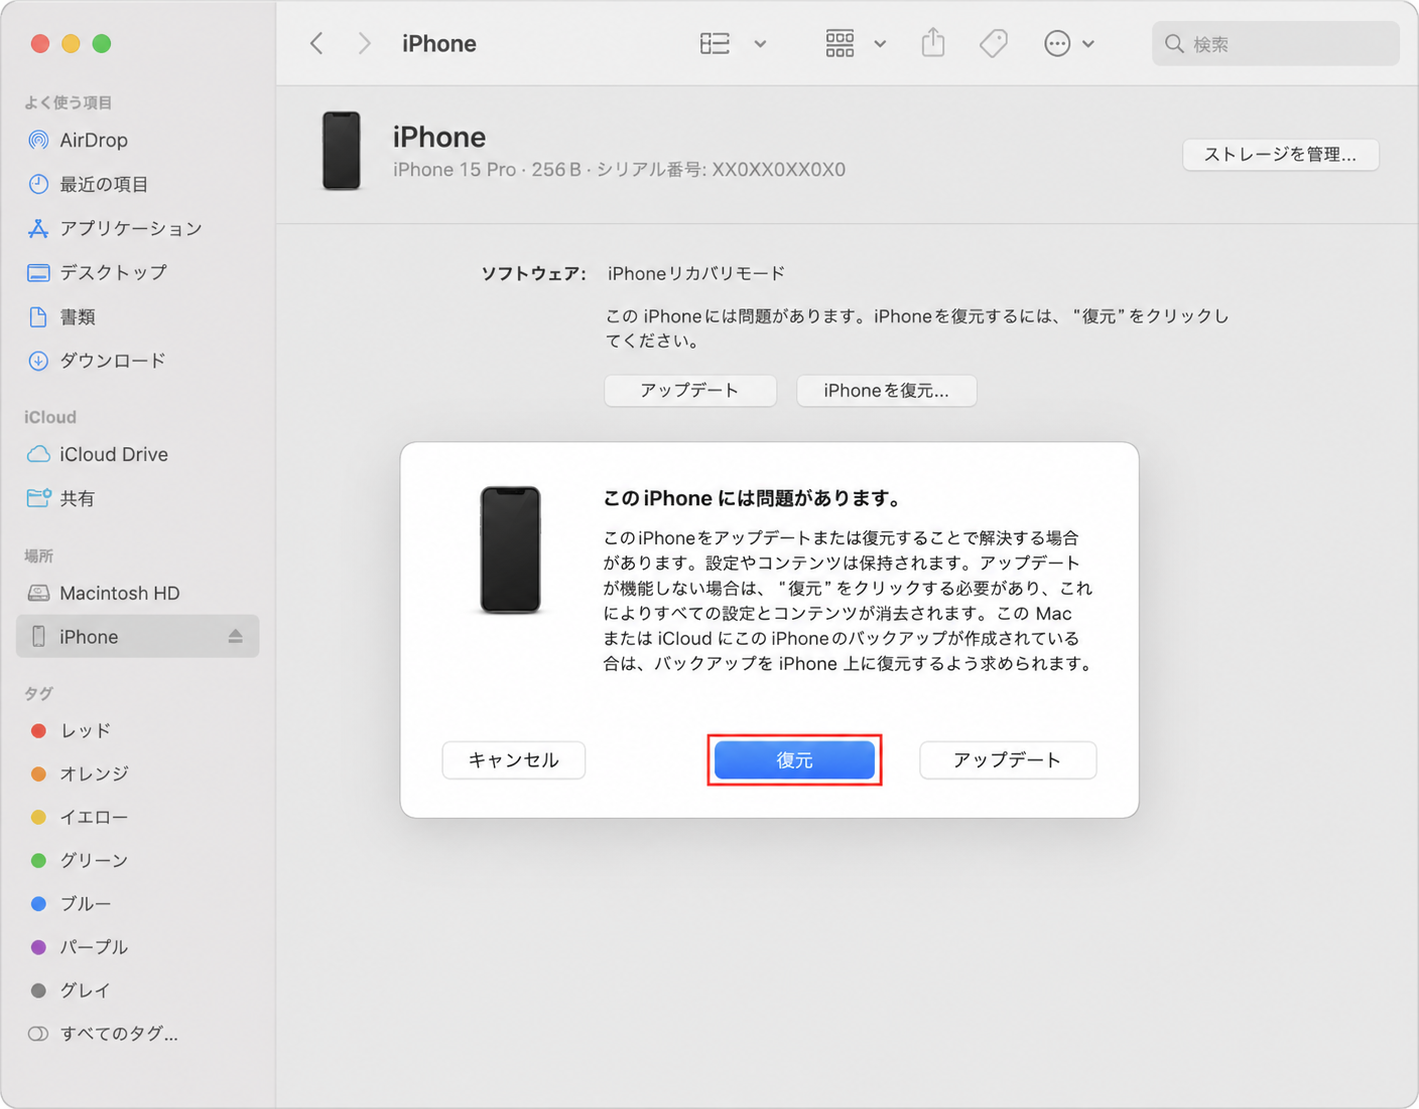Screen dimensions: 1419x1109
Task: Click the 検索 search field
Action: pos(1275,44)
